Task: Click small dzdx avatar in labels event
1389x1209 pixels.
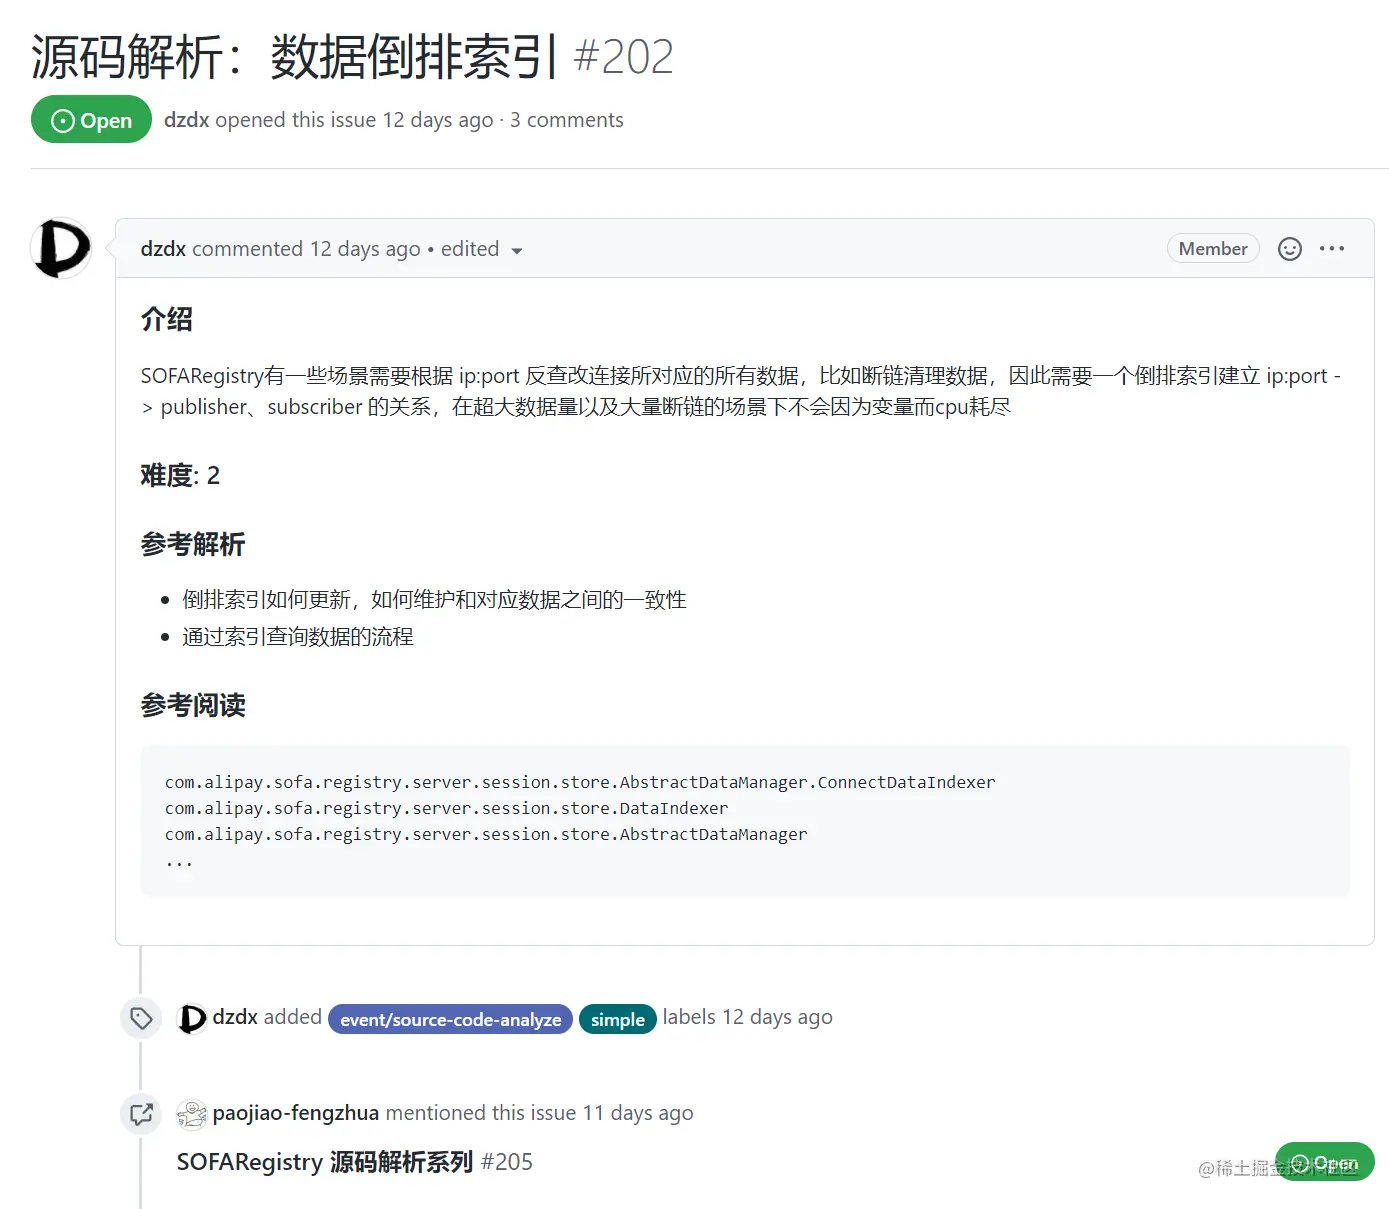Action: pos(192,1018)
